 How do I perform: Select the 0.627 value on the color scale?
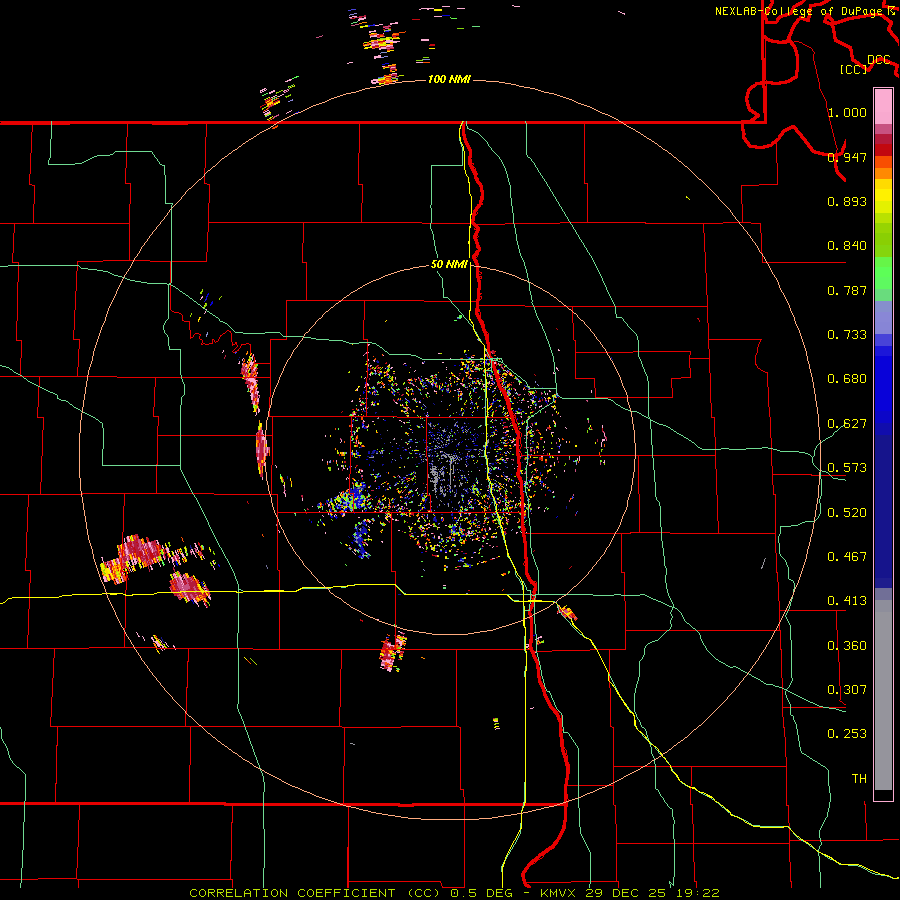tap(847, 424)
